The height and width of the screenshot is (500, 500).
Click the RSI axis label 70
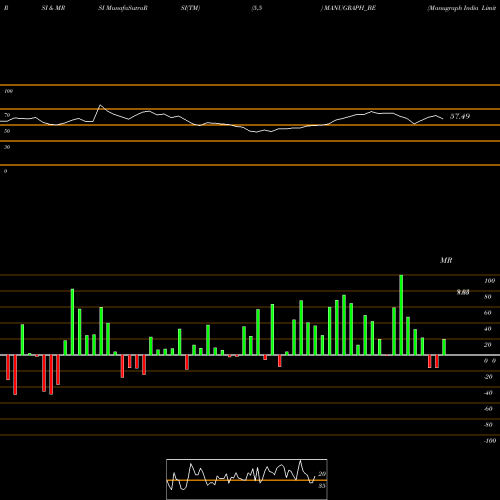click(7, 115)
